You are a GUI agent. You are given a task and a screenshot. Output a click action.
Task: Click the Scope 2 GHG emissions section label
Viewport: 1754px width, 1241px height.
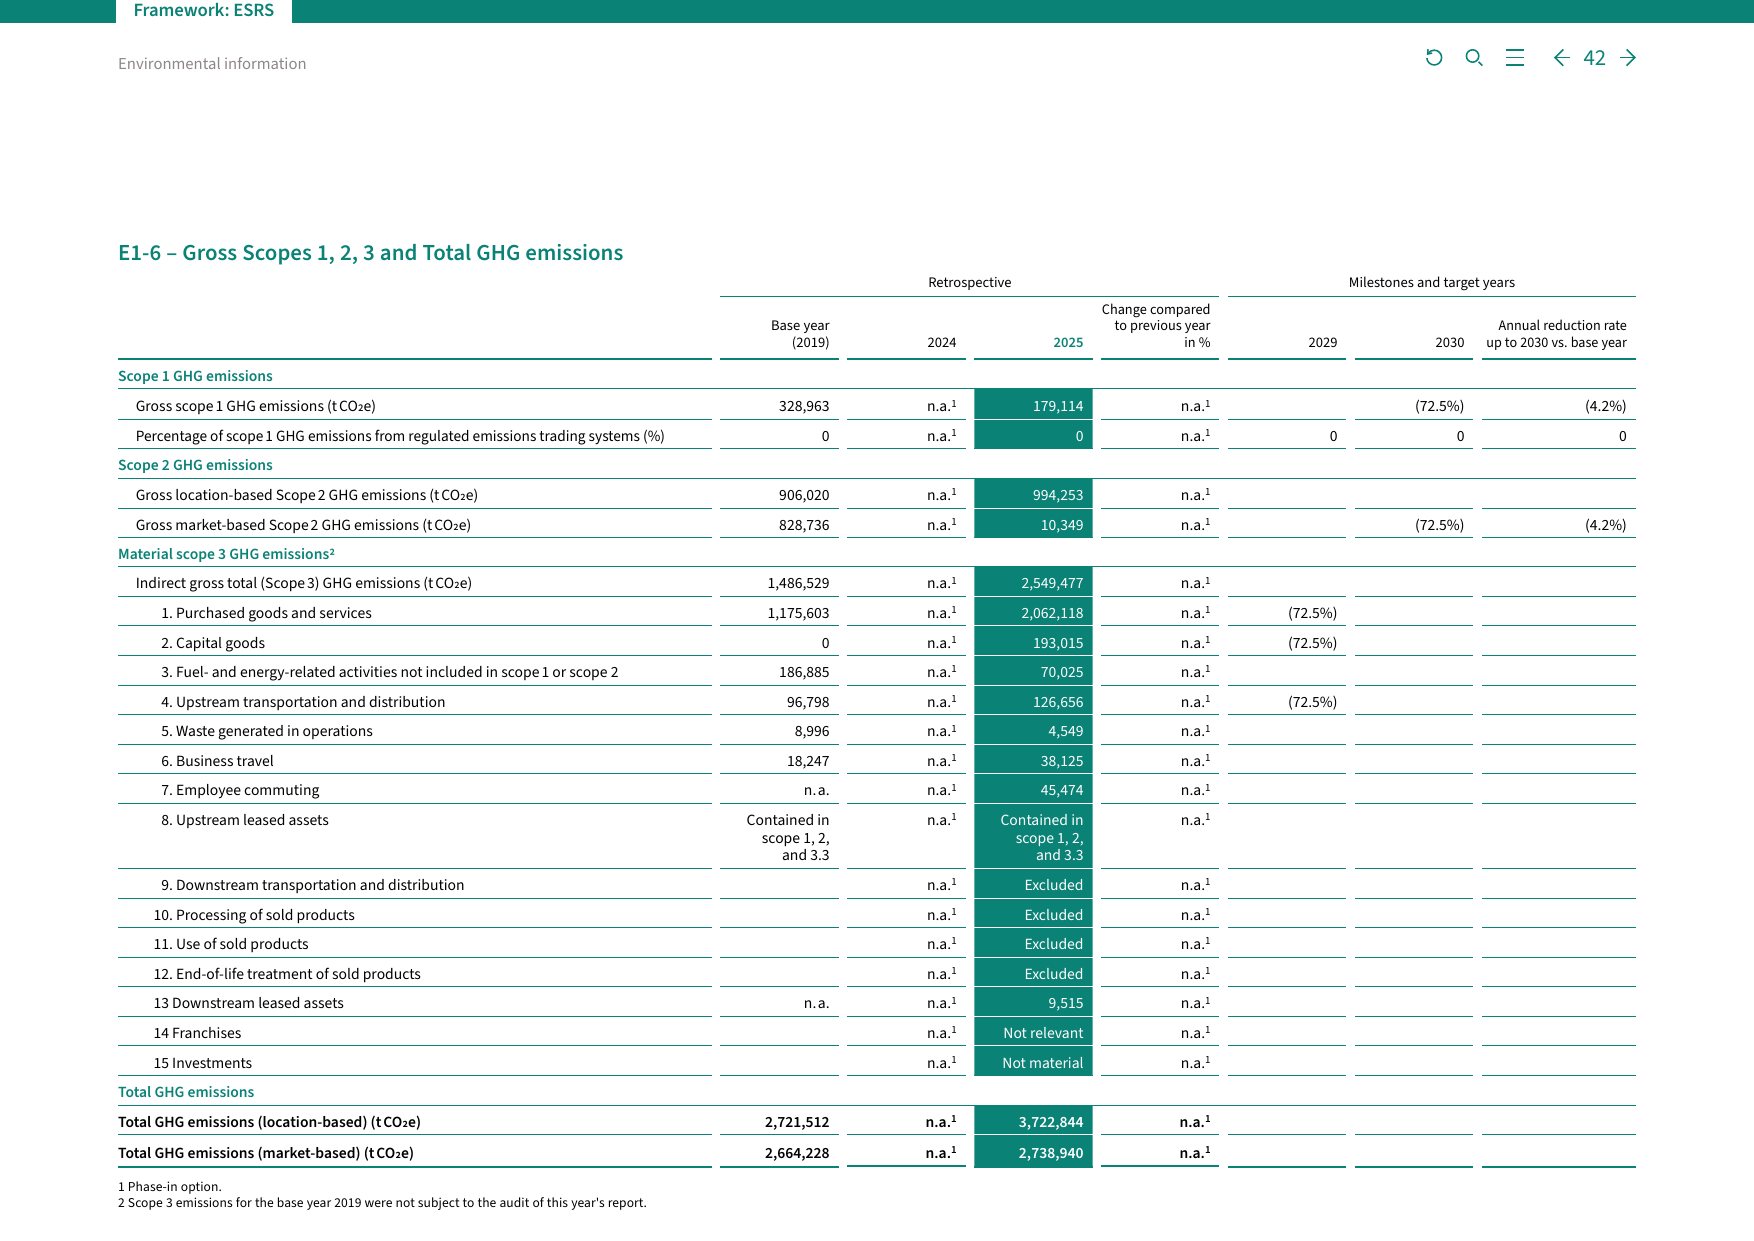pyautogui.click(x=195, y=465)
